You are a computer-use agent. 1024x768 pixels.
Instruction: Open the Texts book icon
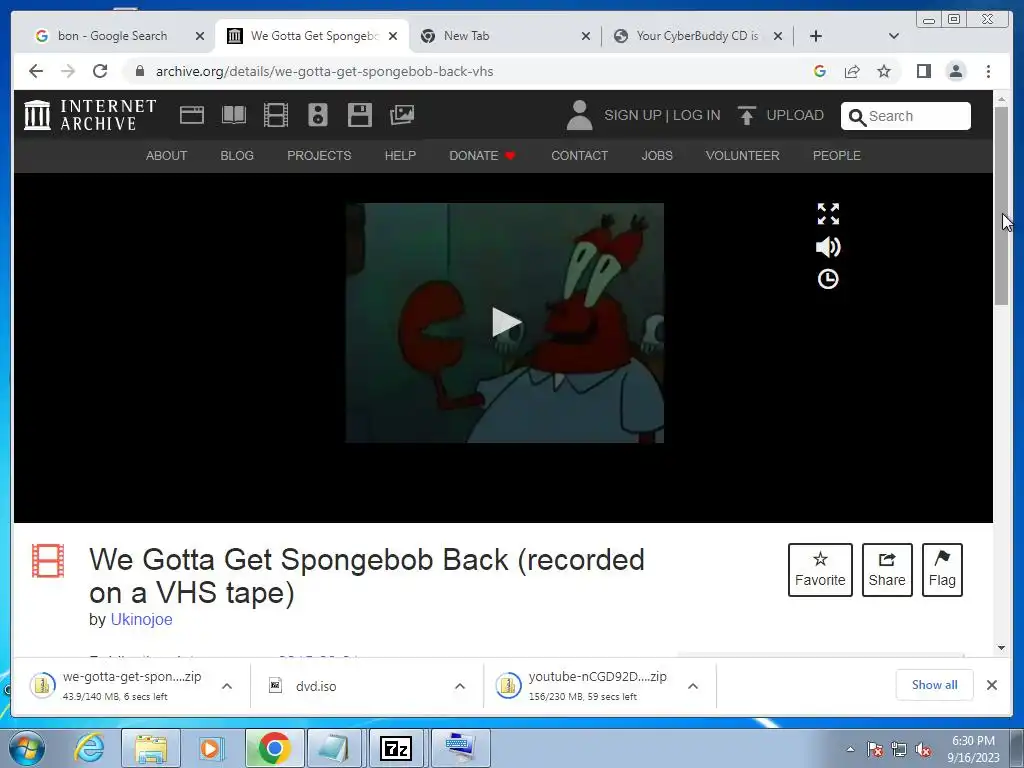point(234,115)
